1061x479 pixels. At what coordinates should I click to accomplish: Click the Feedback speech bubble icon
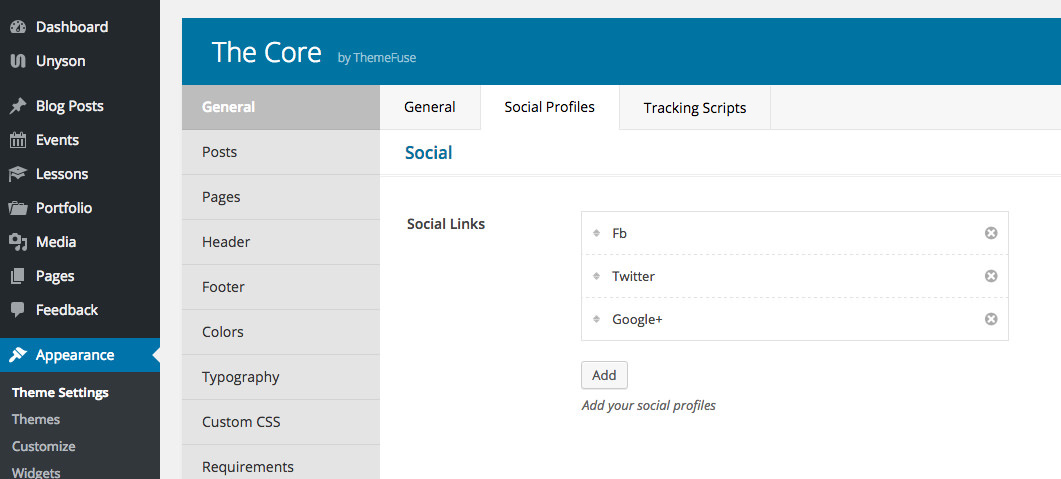(18, 310)
